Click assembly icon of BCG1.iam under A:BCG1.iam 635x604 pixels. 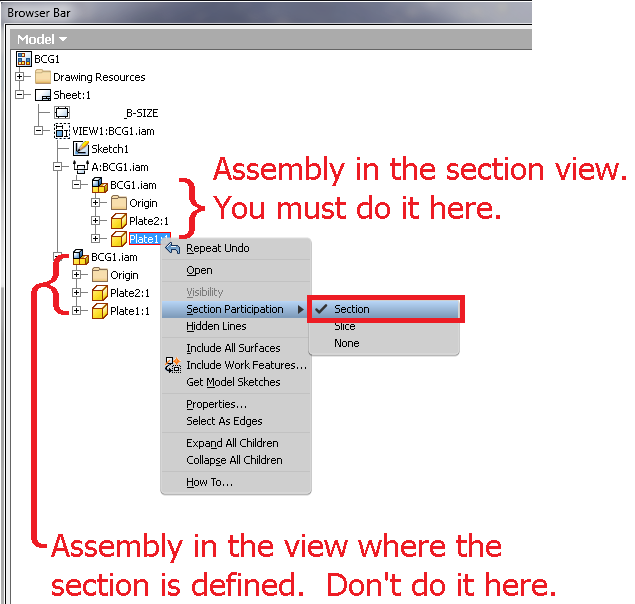click(x=100, y=185)
